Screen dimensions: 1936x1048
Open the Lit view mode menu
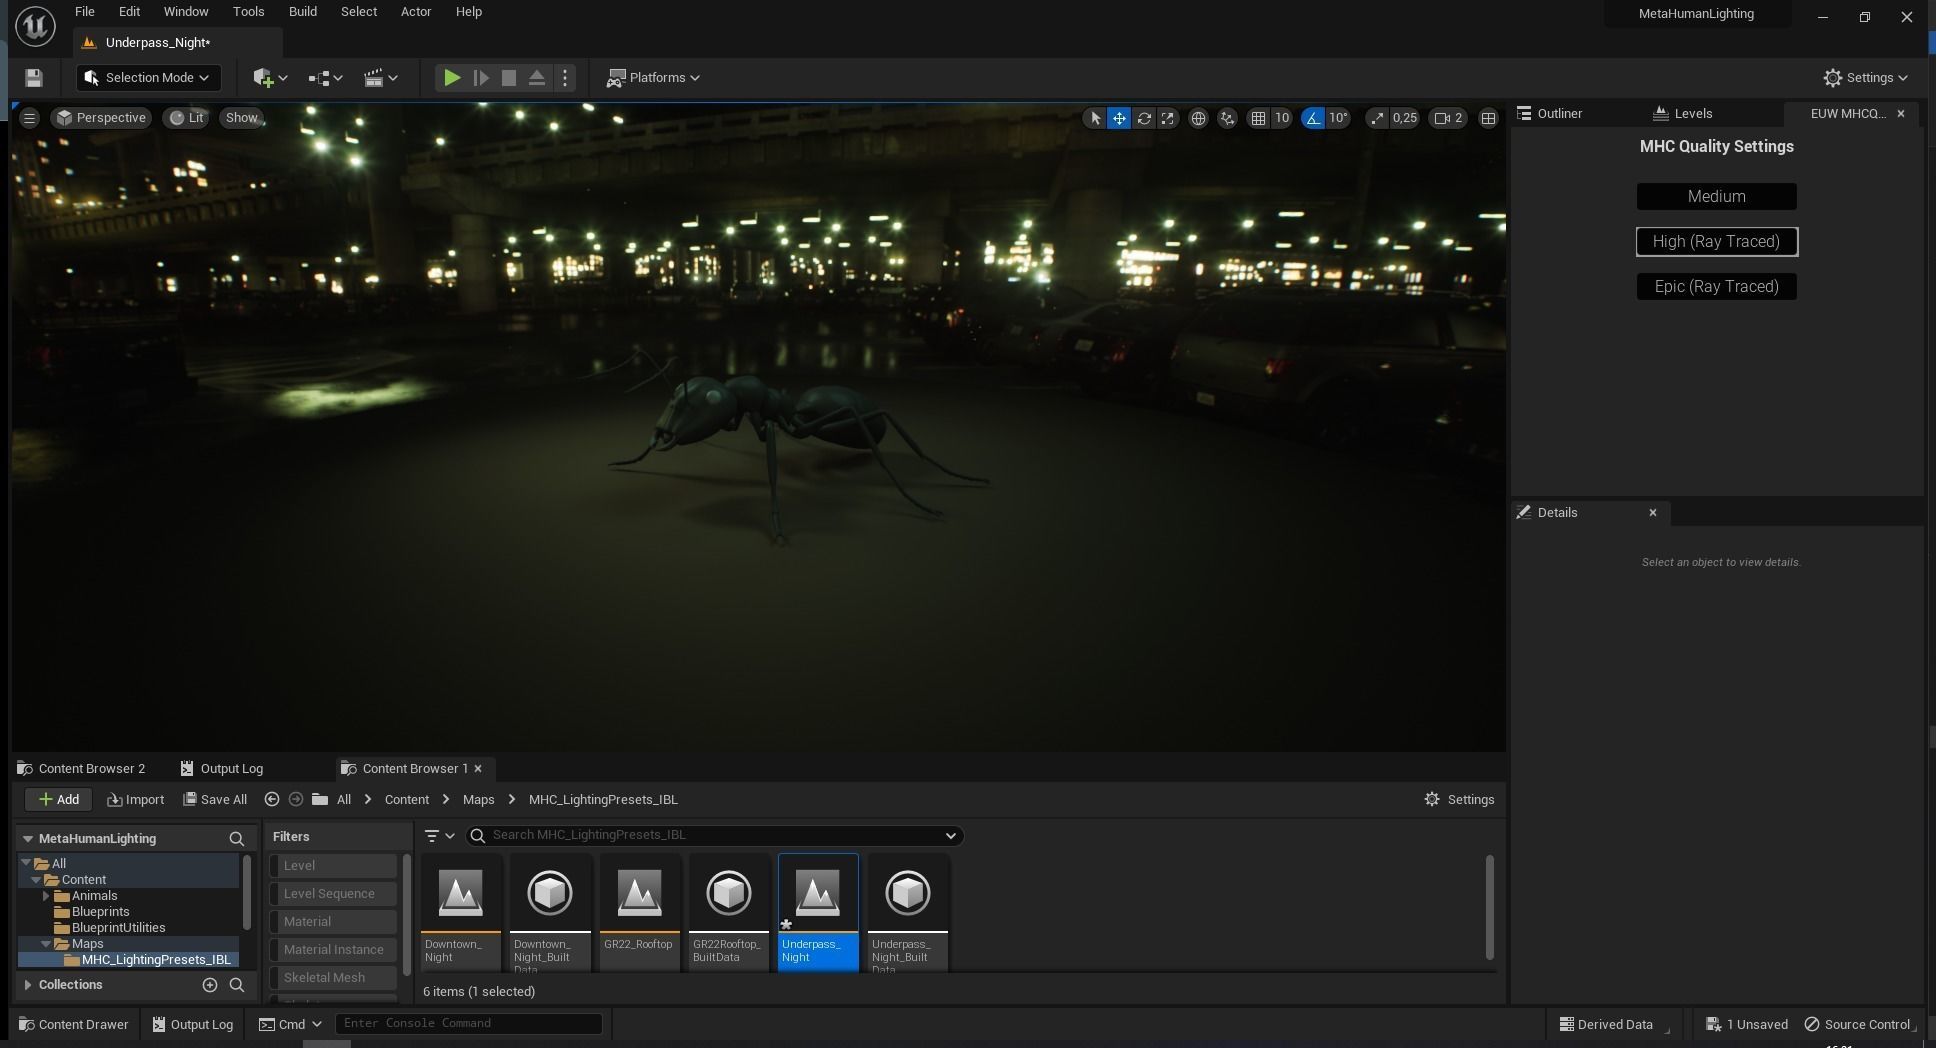186,118
